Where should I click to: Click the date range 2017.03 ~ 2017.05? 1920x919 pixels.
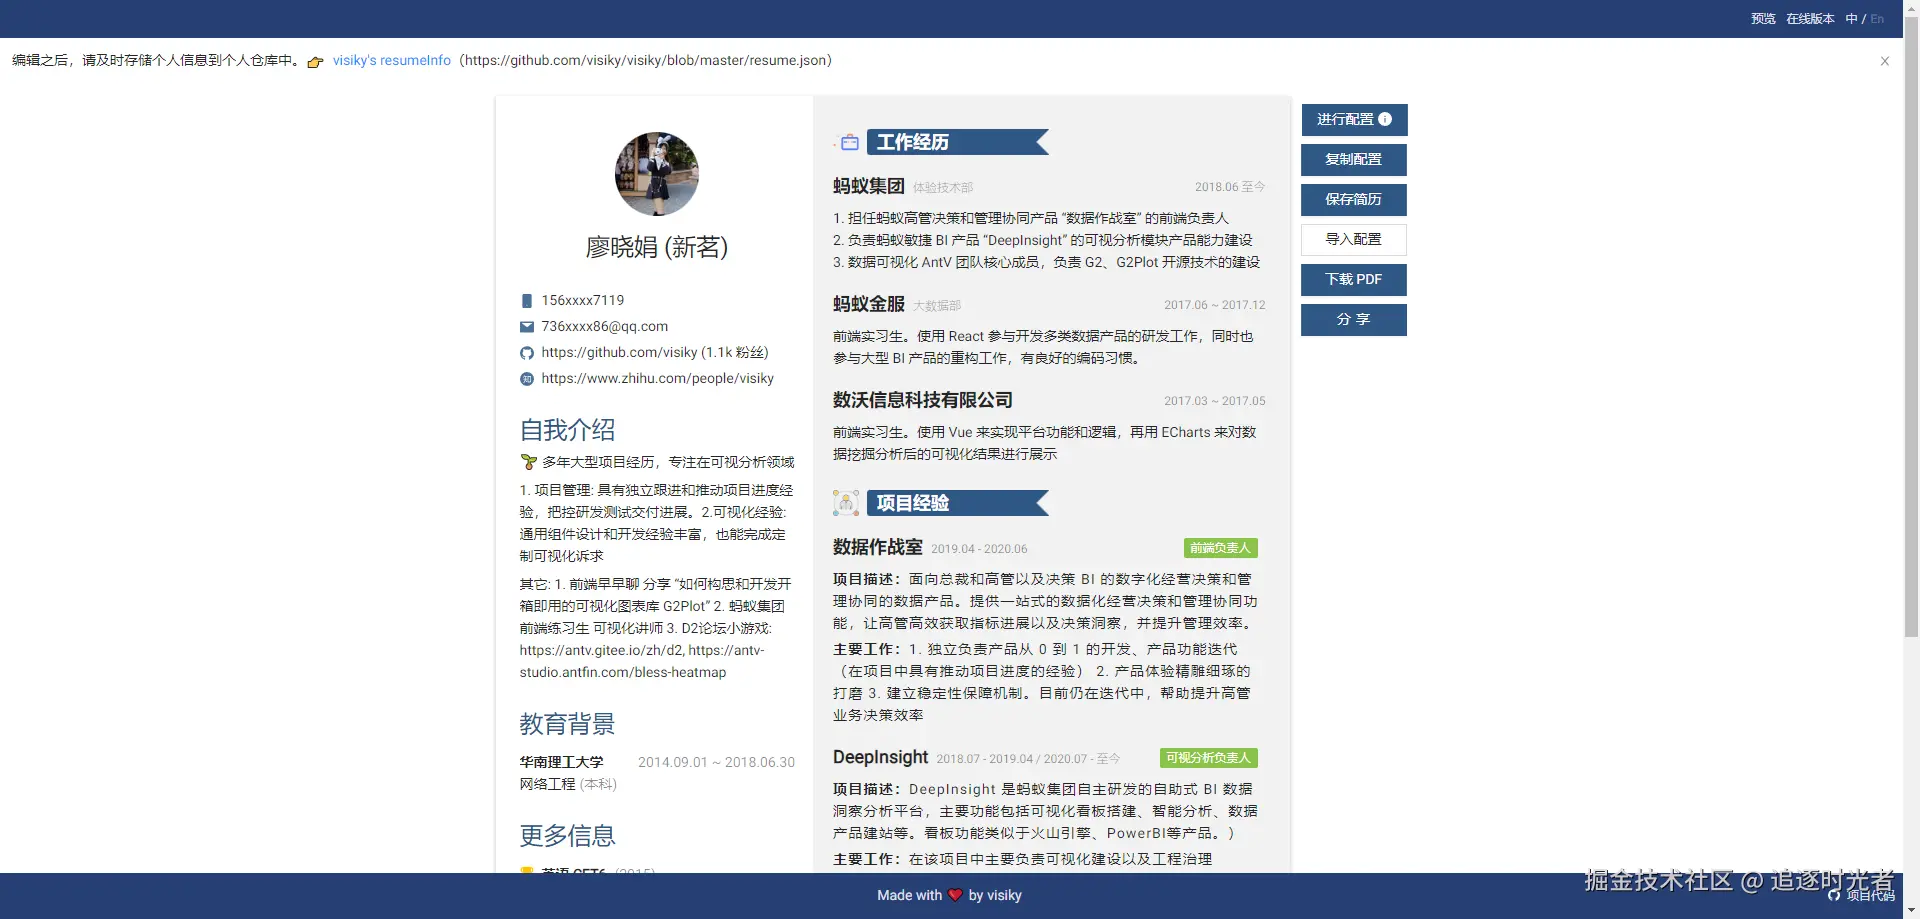pos(1215,401)
